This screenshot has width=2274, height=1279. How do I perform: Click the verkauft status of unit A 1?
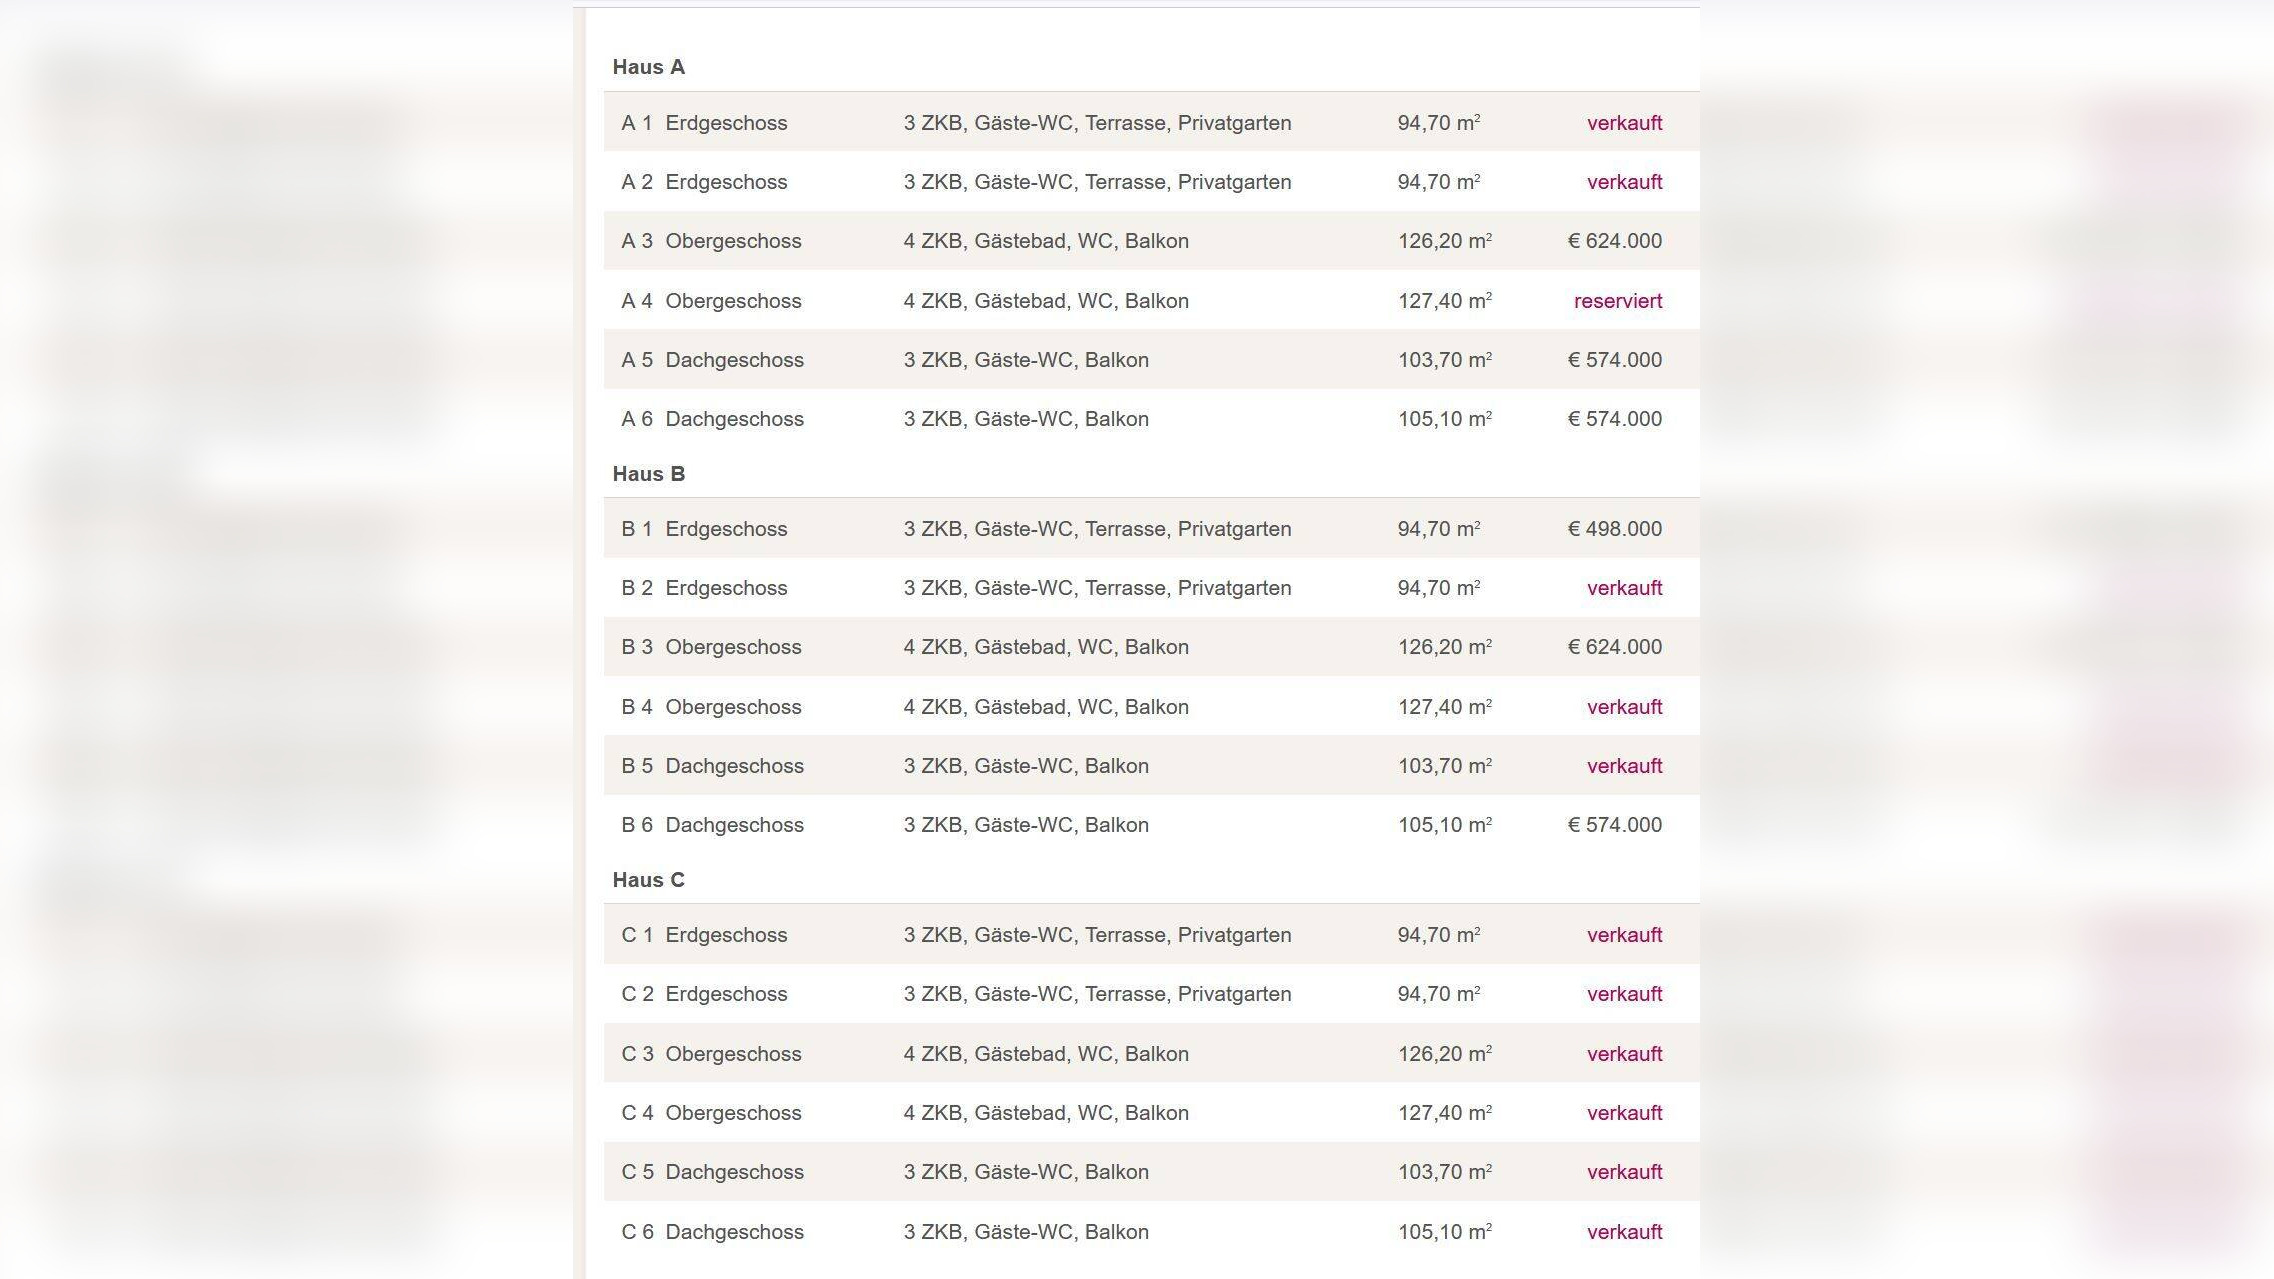pyautogui.click(x=1624, y=123)
